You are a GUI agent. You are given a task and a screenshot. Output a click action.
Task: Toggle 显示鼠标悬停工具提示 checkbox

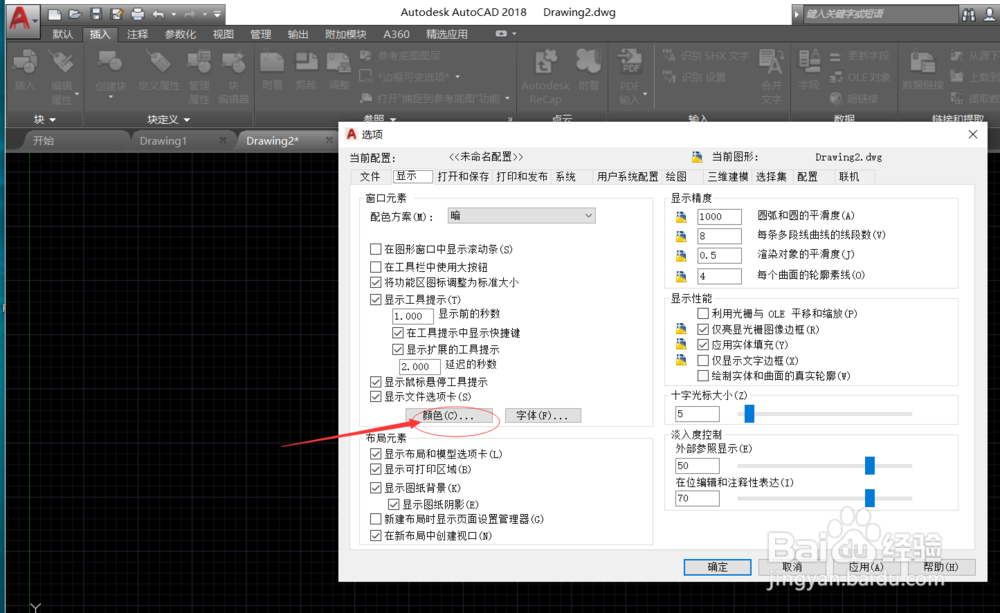click(x=376, y=381)
